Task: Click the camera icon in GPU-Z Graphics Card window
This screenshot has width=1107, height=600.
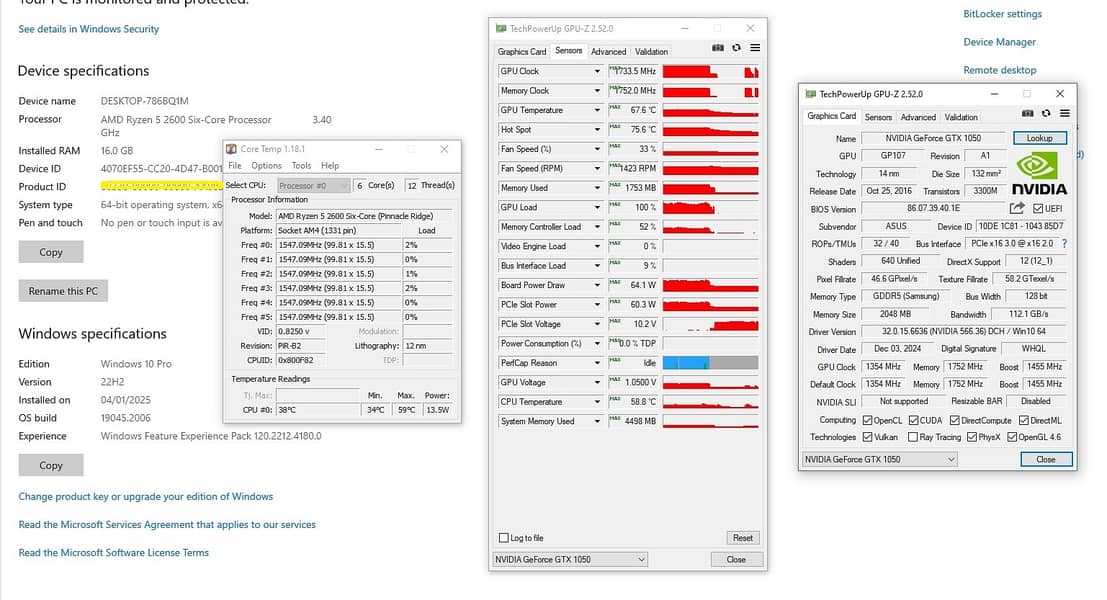Action: click(1029, 114)
